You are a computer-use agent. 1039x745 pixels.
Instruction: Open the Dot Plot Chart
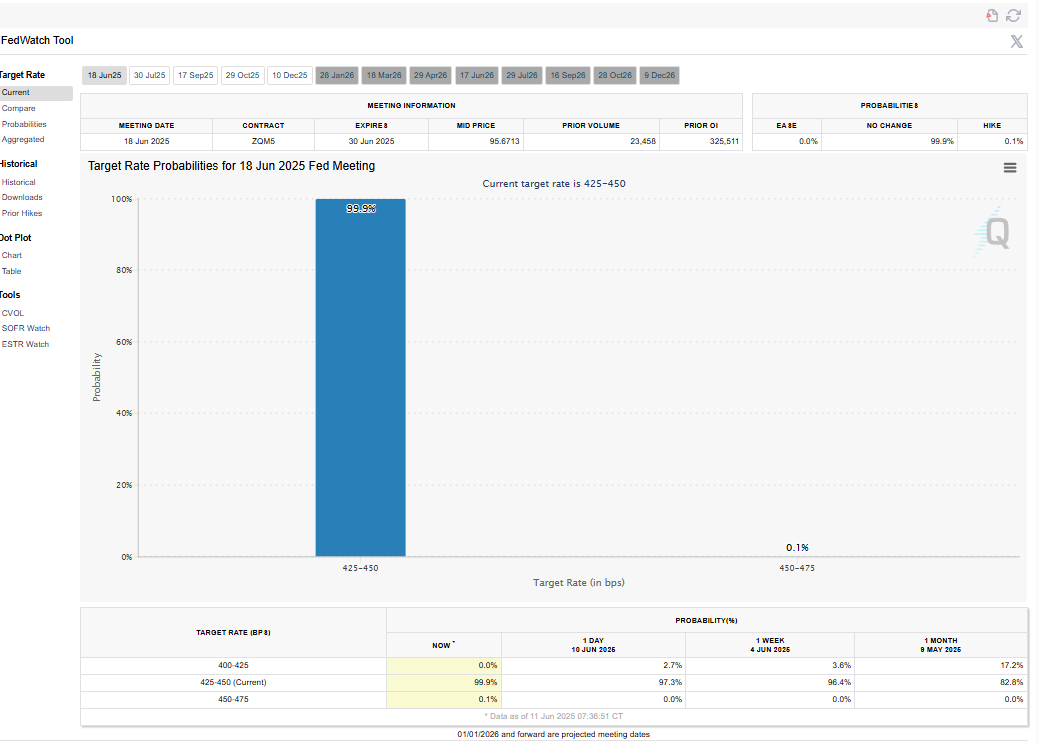(x=12, y=255)
